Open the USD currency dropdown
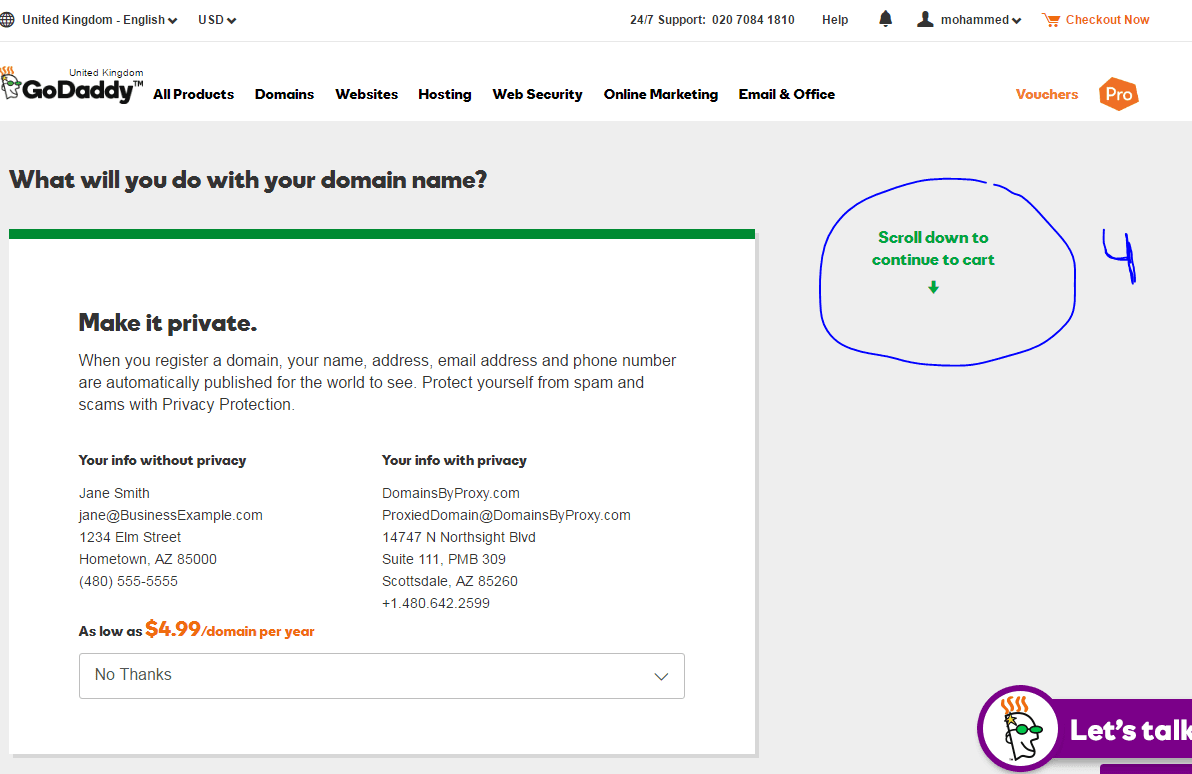This screenshot has height=774, width=1192. (216, 20)
